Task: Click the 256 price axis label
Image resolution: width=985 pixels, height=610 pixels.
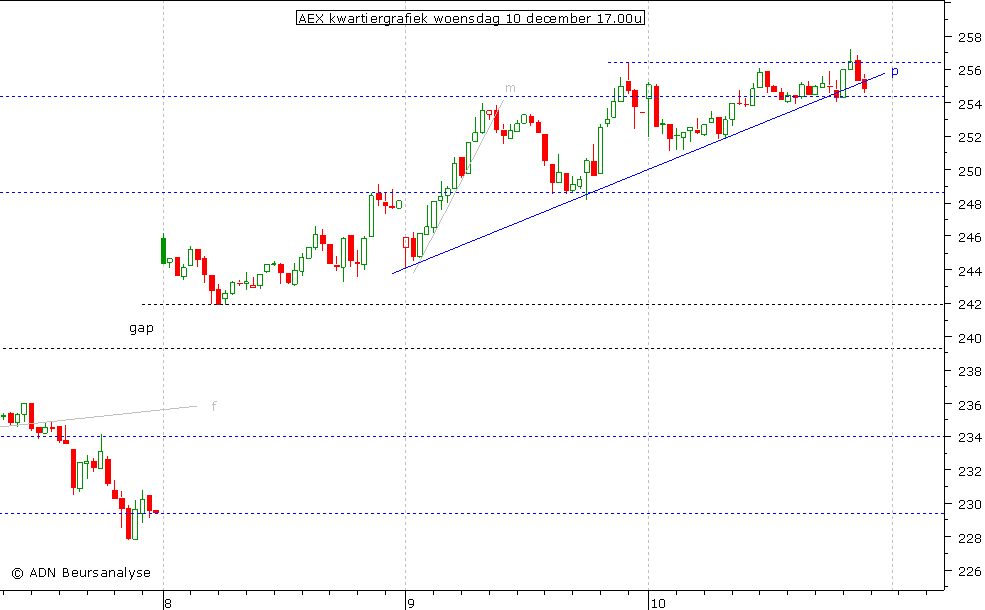Action: (969, 70)
